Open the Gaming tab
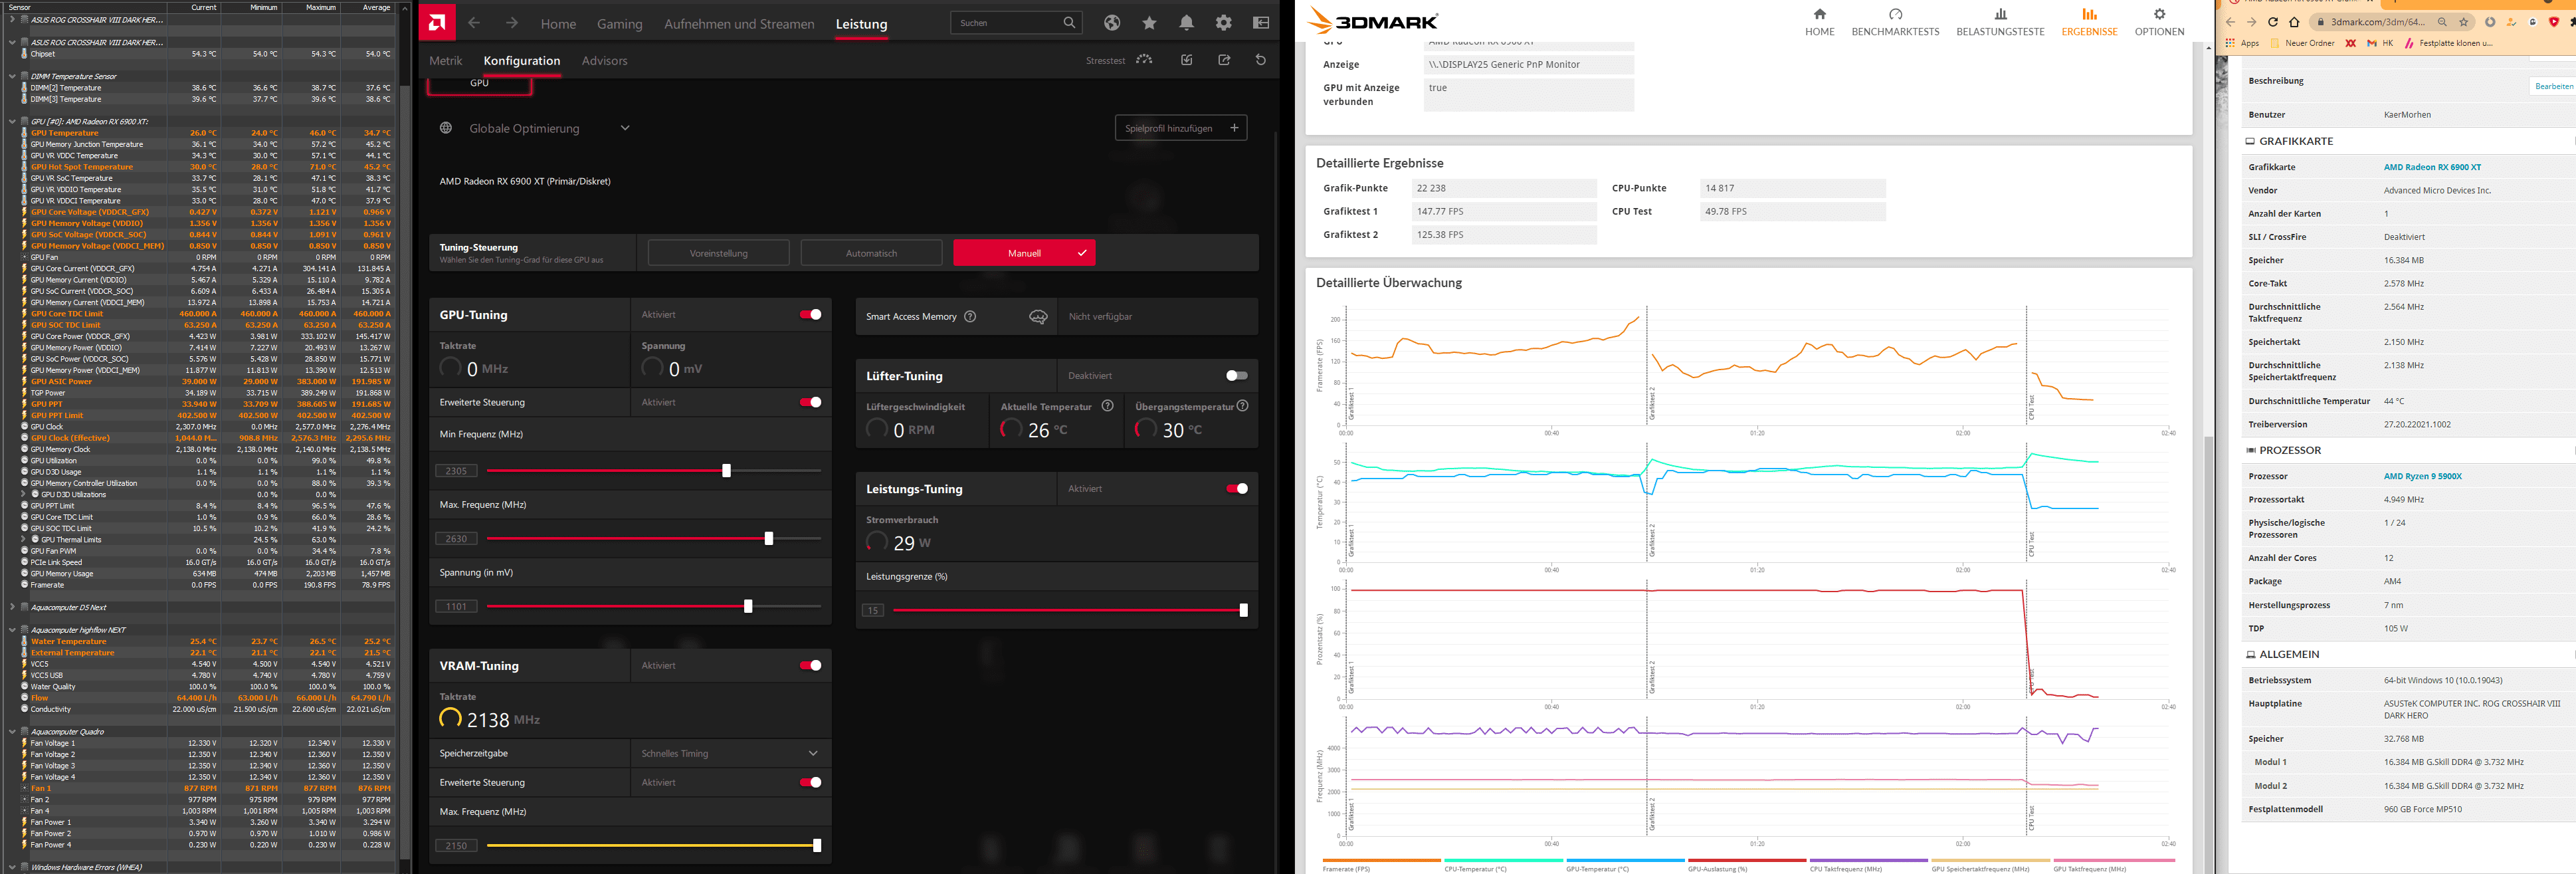The image size is (2576, 874). point(620,24)
